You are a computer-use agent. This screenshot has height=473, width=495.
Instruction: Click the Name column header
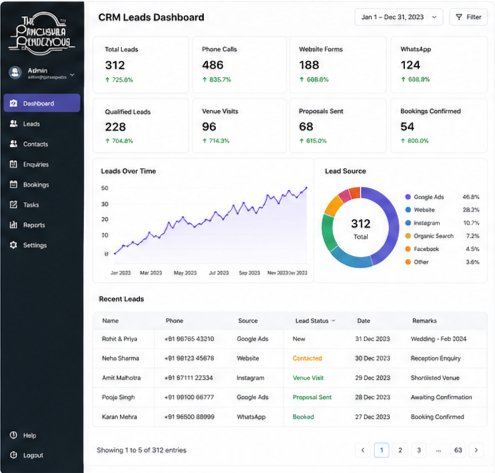pyautogui.click(x=110, y=321)
